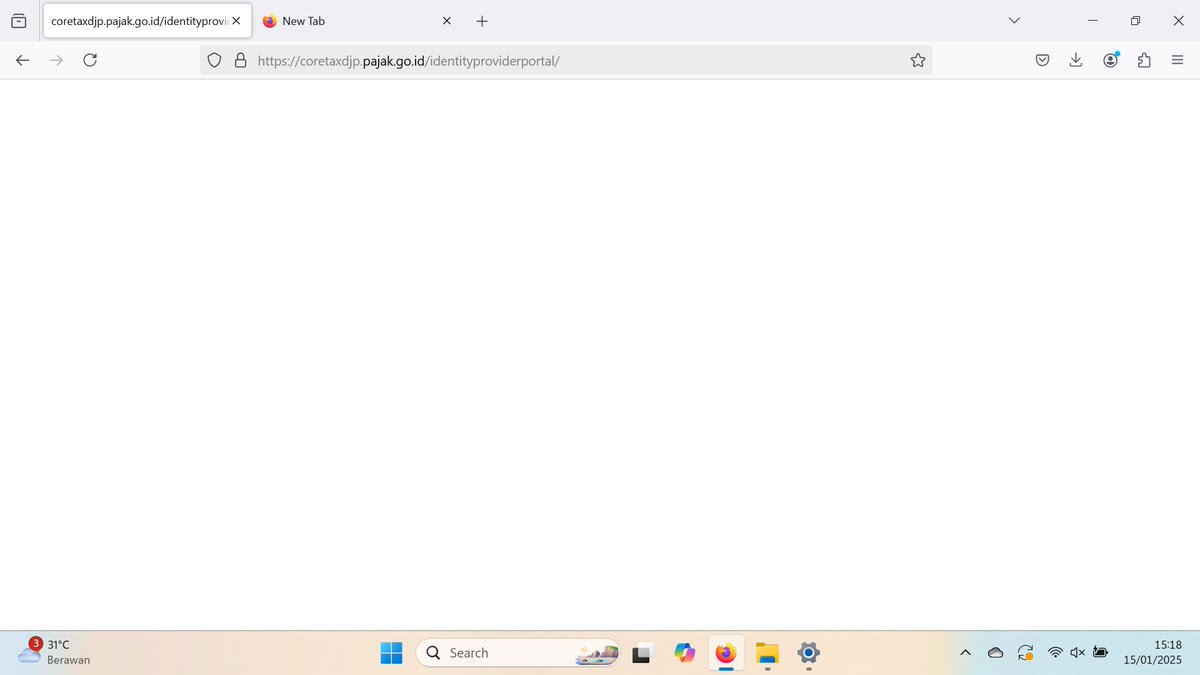Open sync status tray icon

click(1025, 653)
